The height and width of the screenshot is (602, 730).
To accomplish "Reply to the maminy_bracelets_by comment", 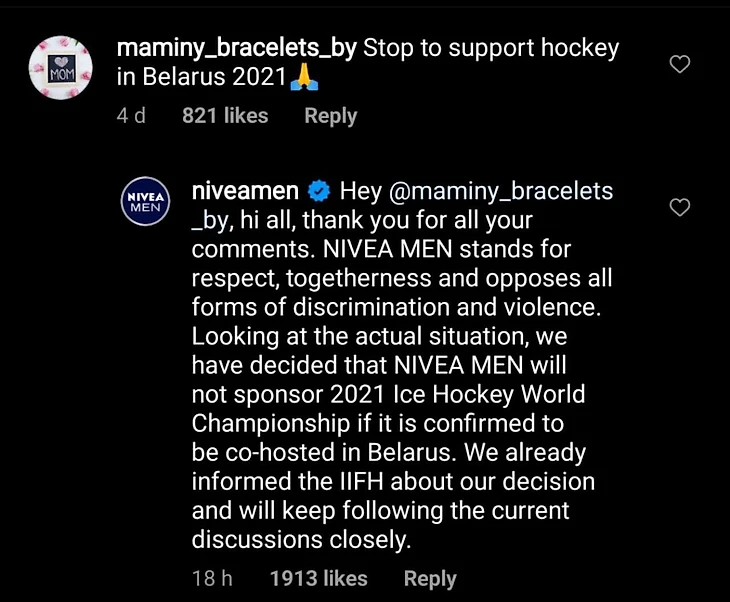I will tap(330, 116).
